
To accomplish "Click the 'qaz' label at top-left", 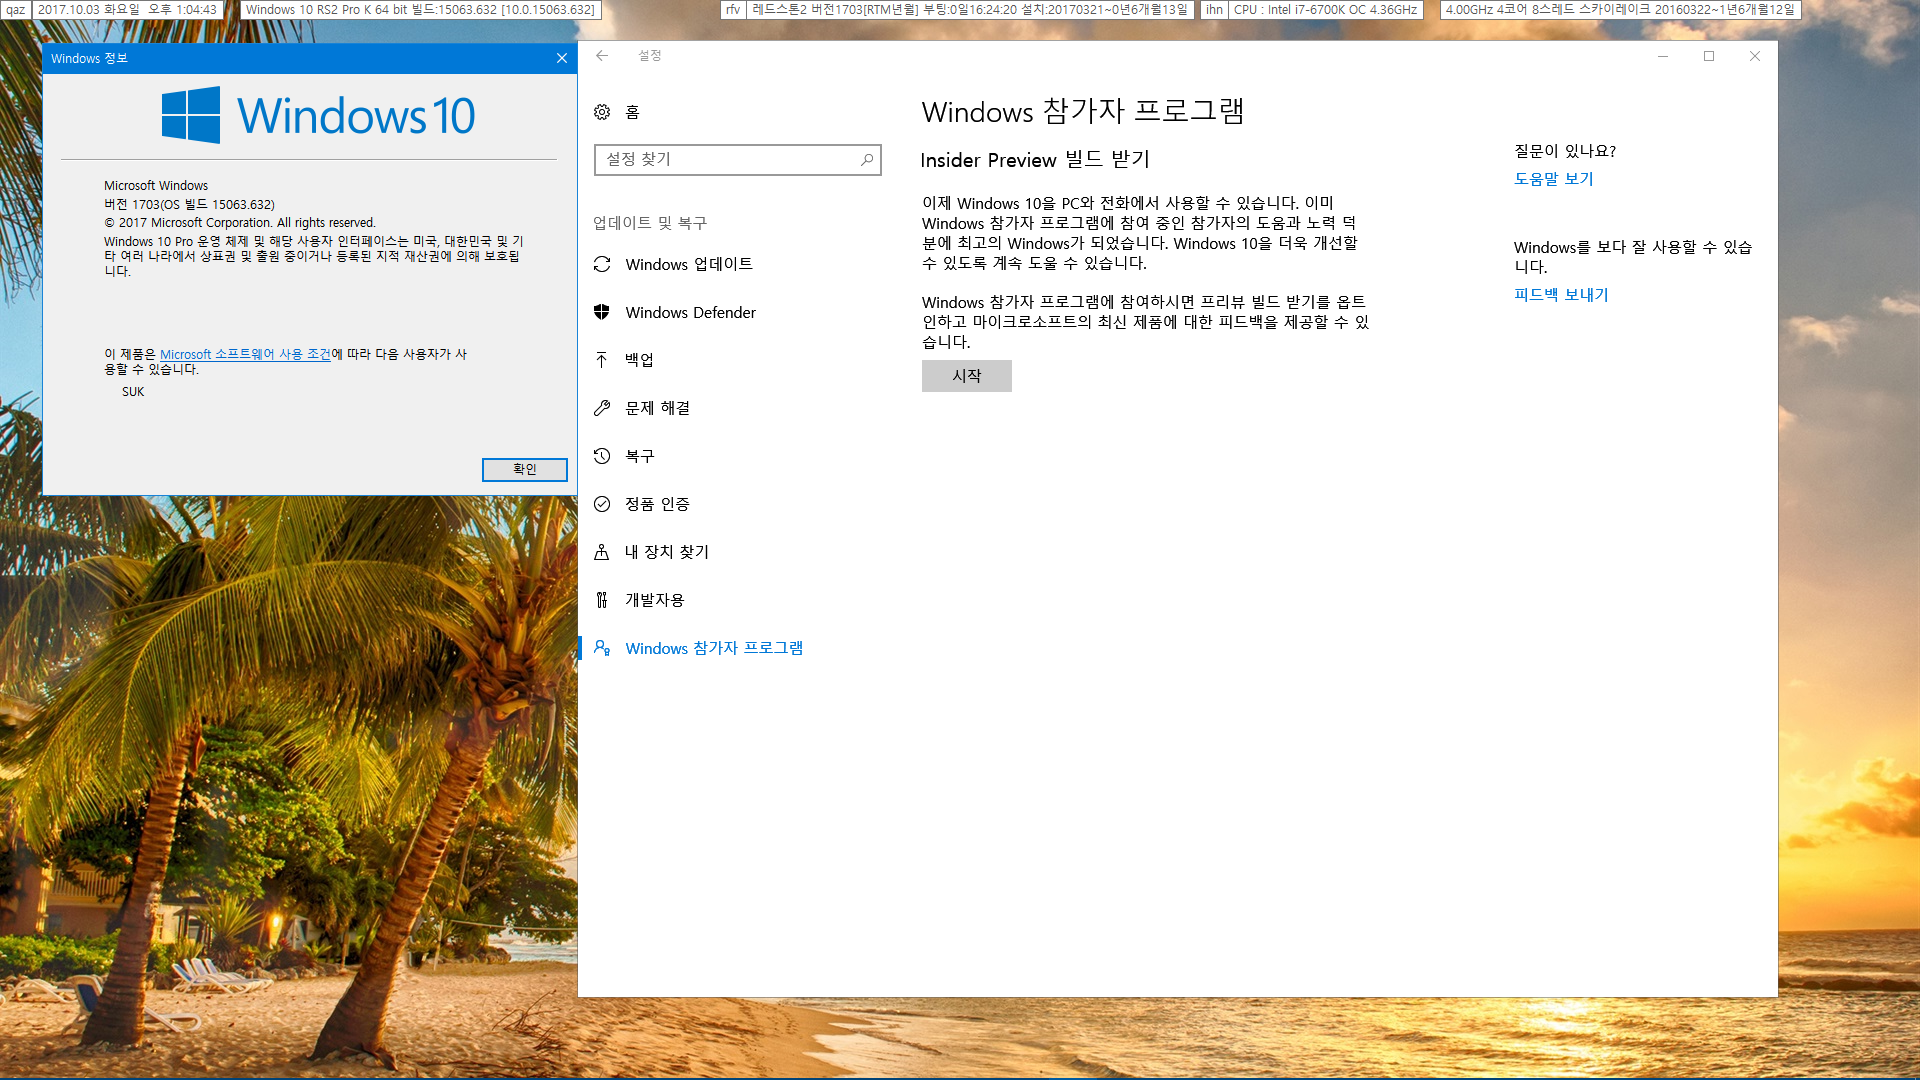I will [x=15, y=10].
